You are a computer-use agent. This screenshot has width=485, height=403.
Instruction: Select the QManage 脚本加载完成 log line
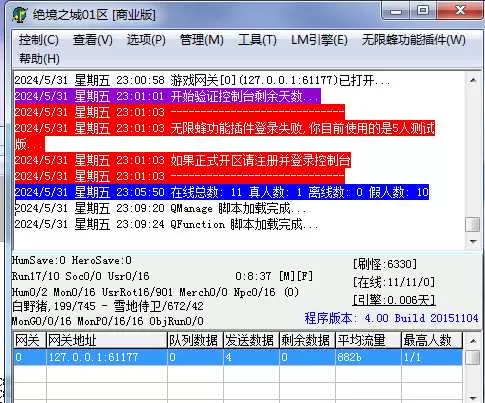click(161, 208)
